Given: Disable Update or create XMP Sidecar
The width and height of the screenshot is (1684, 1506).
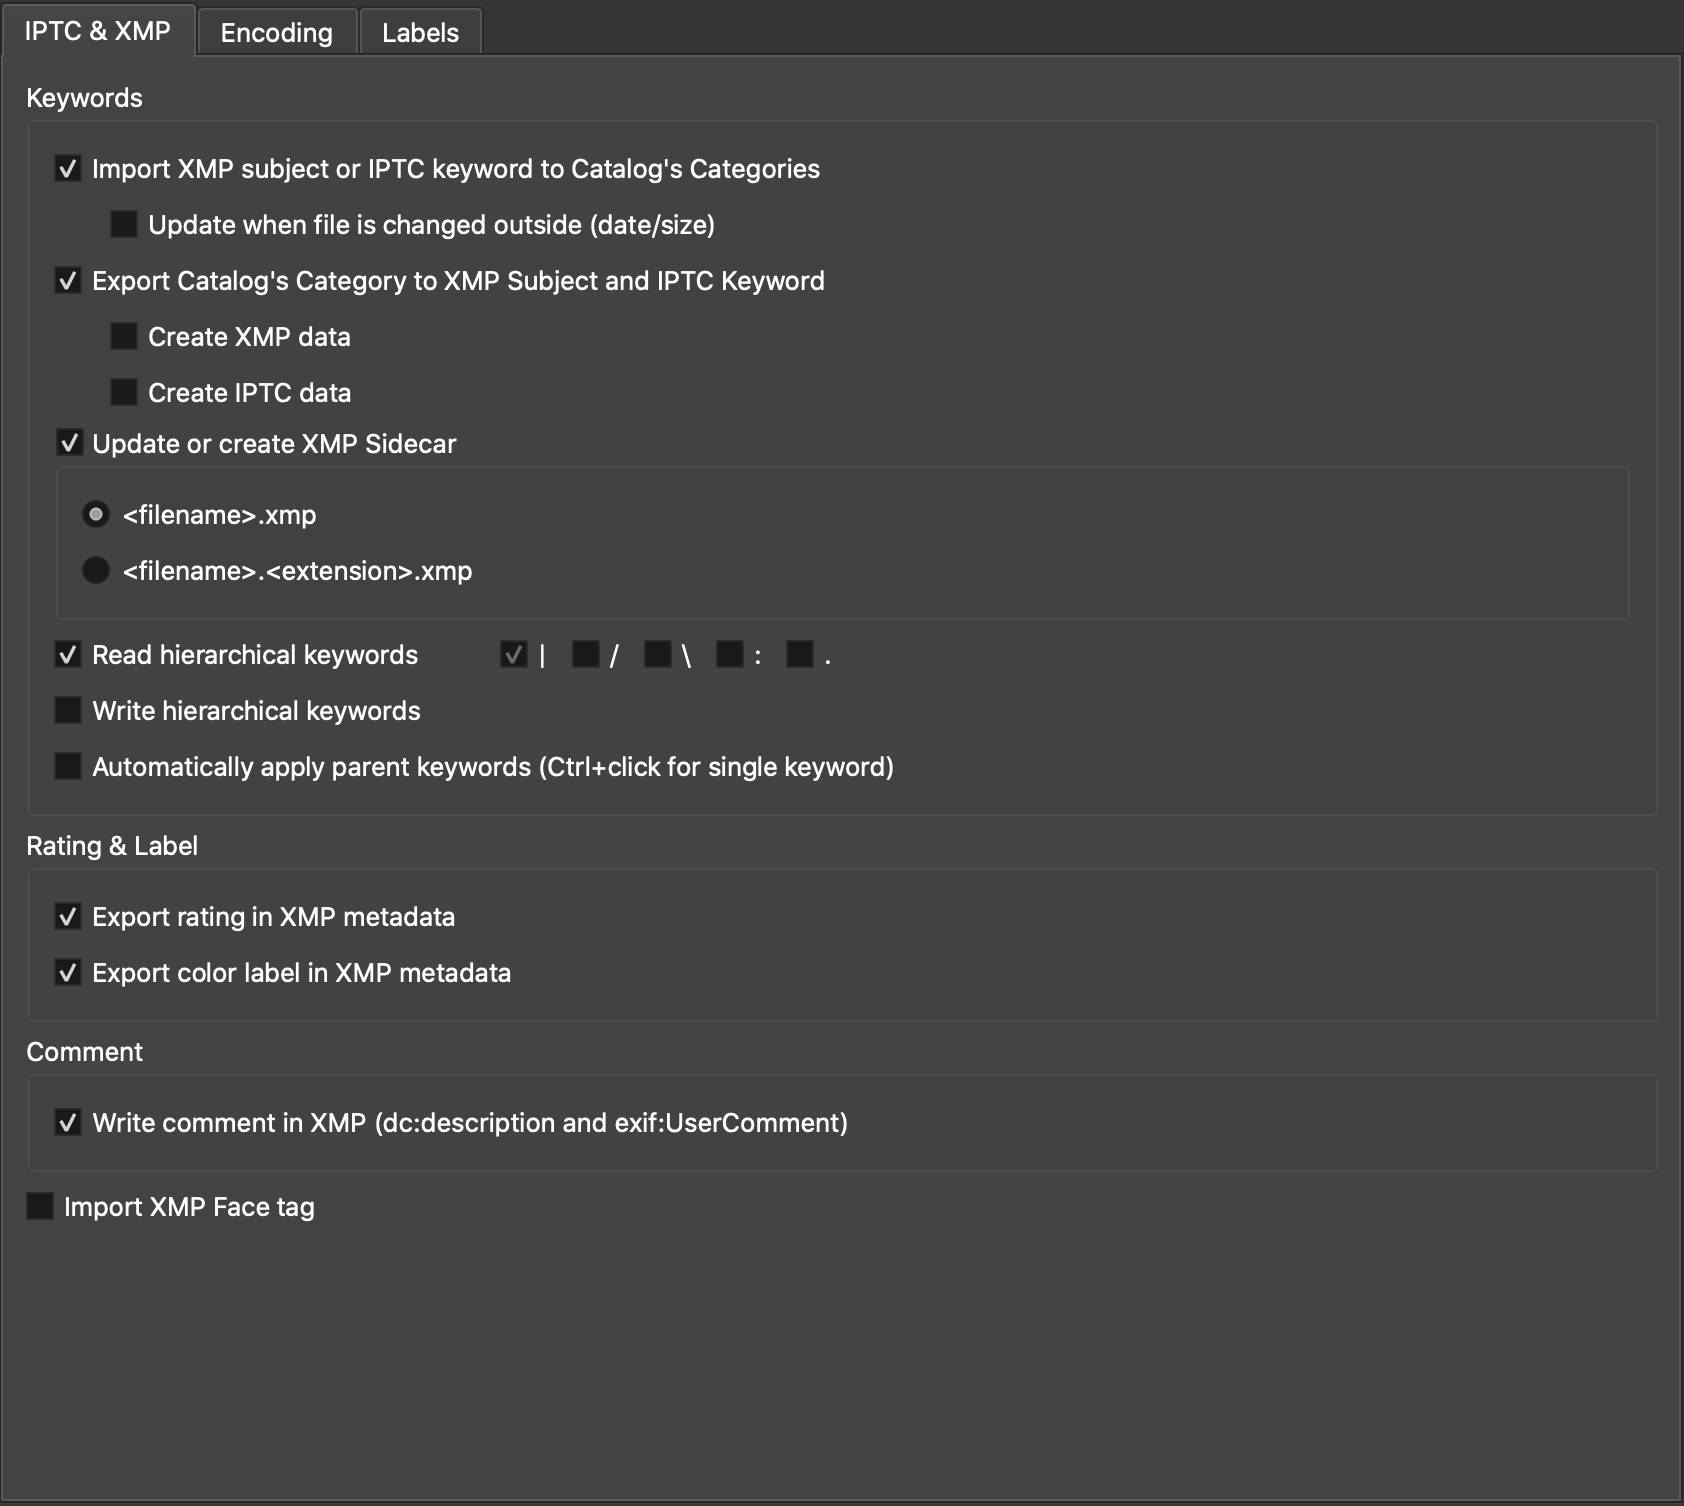Looking at the screenshot, I should 69,443.
